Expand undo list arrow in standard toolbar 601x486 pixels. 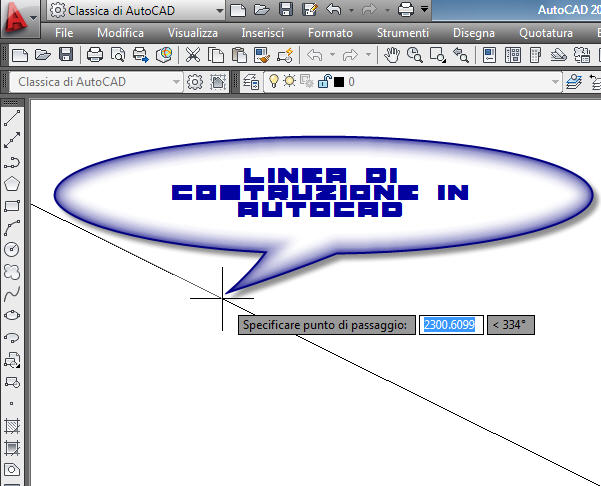332,55
